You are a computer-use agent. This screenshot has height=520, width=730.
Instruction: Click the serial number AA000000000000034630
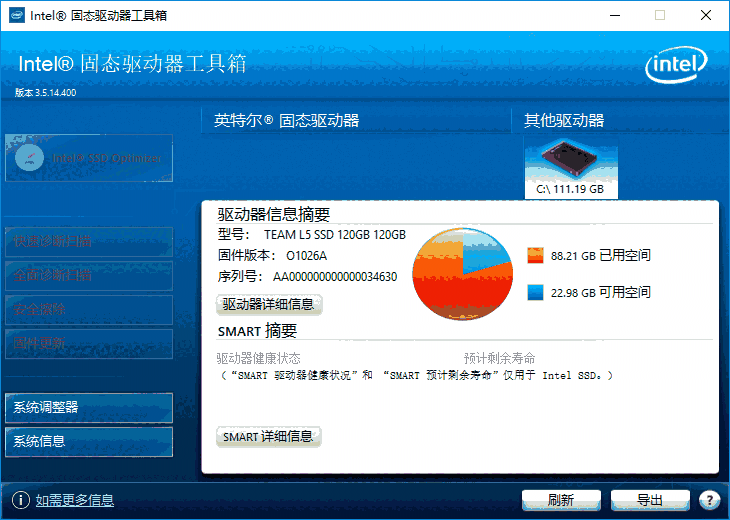pos(335,277)
